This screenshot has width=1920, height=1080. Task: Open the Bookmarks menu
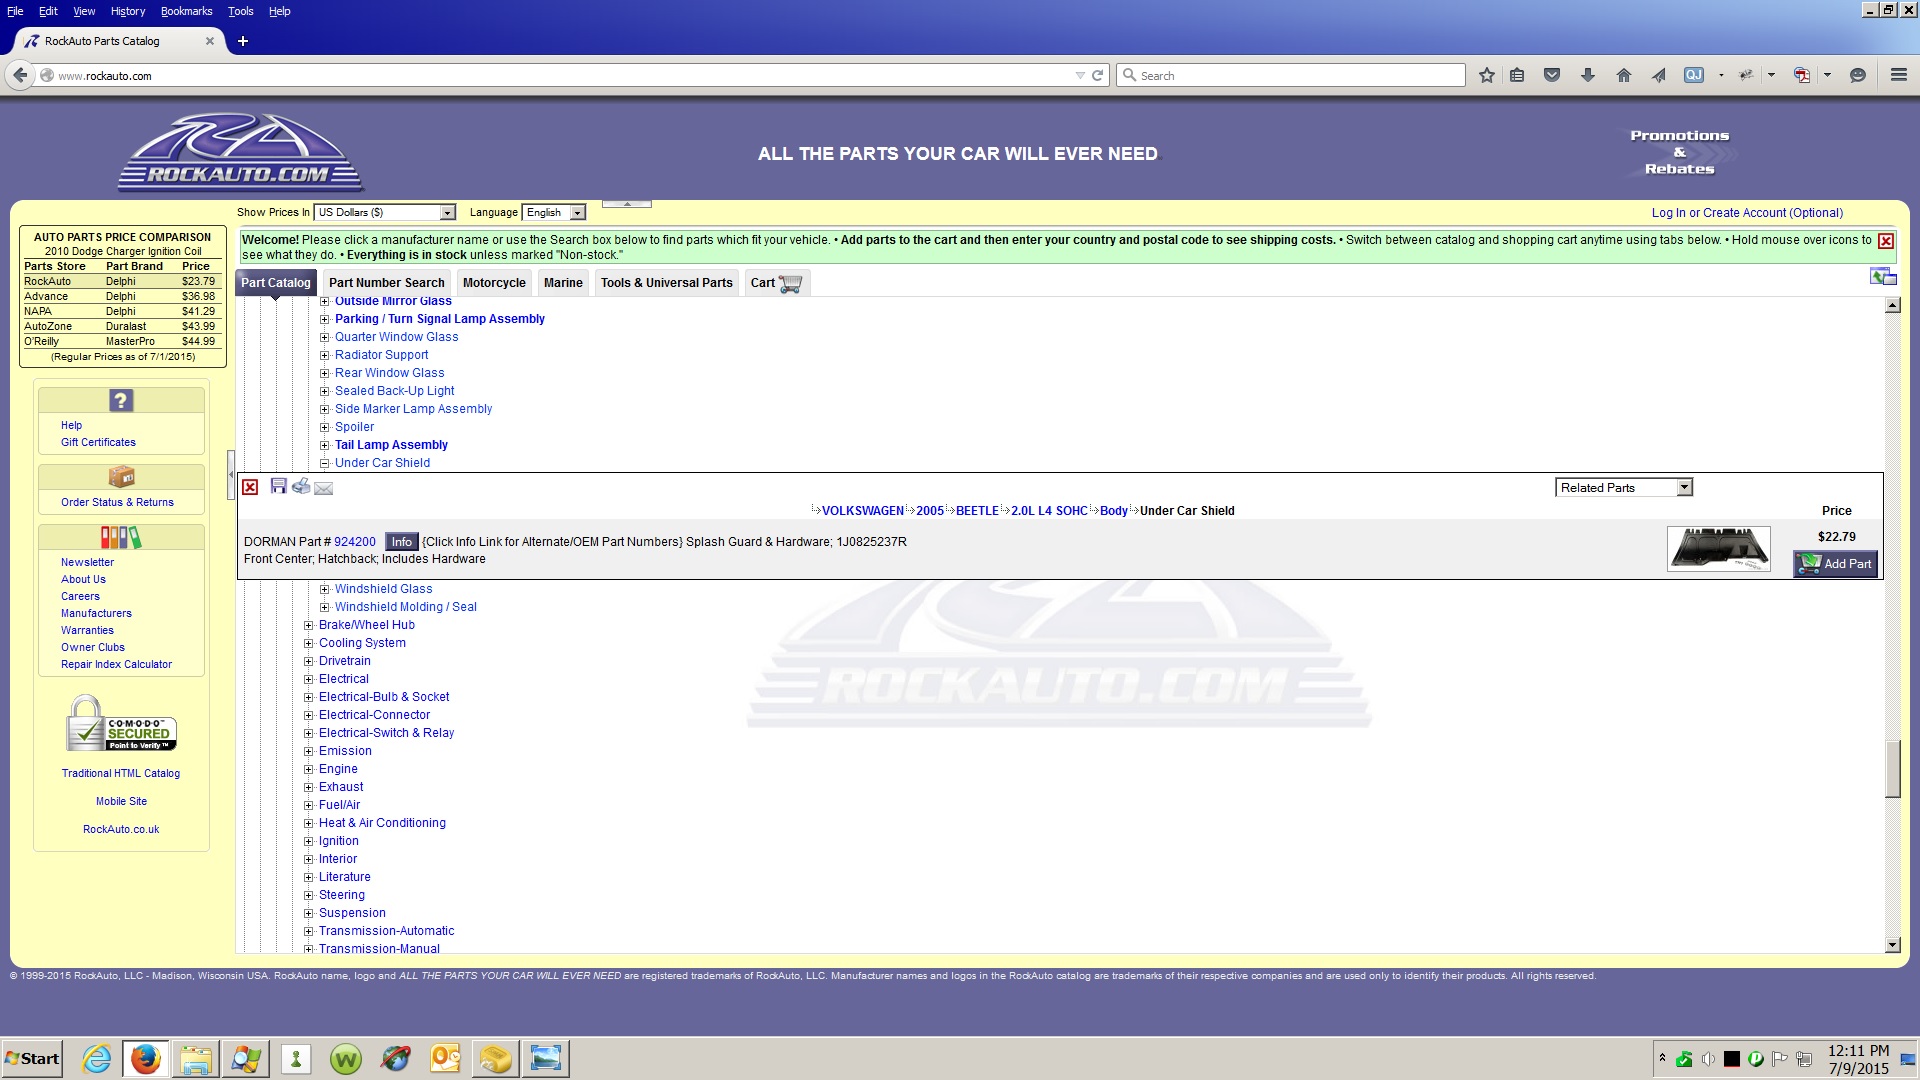[186, 11]
